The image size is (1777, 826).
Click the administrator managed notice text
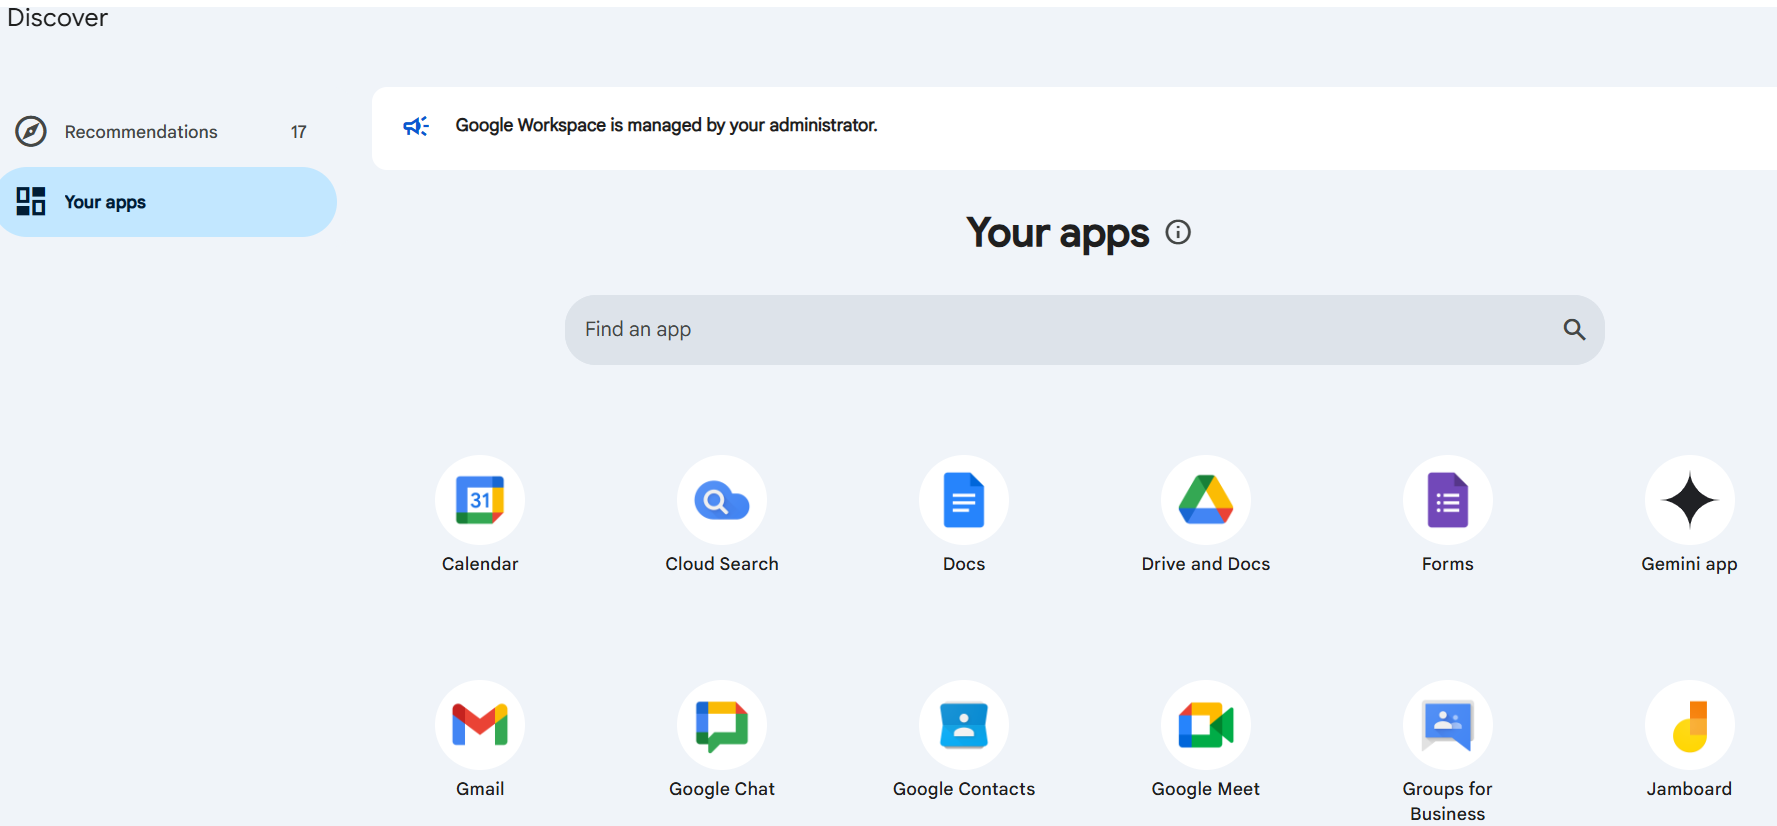(x=666, y=125)
